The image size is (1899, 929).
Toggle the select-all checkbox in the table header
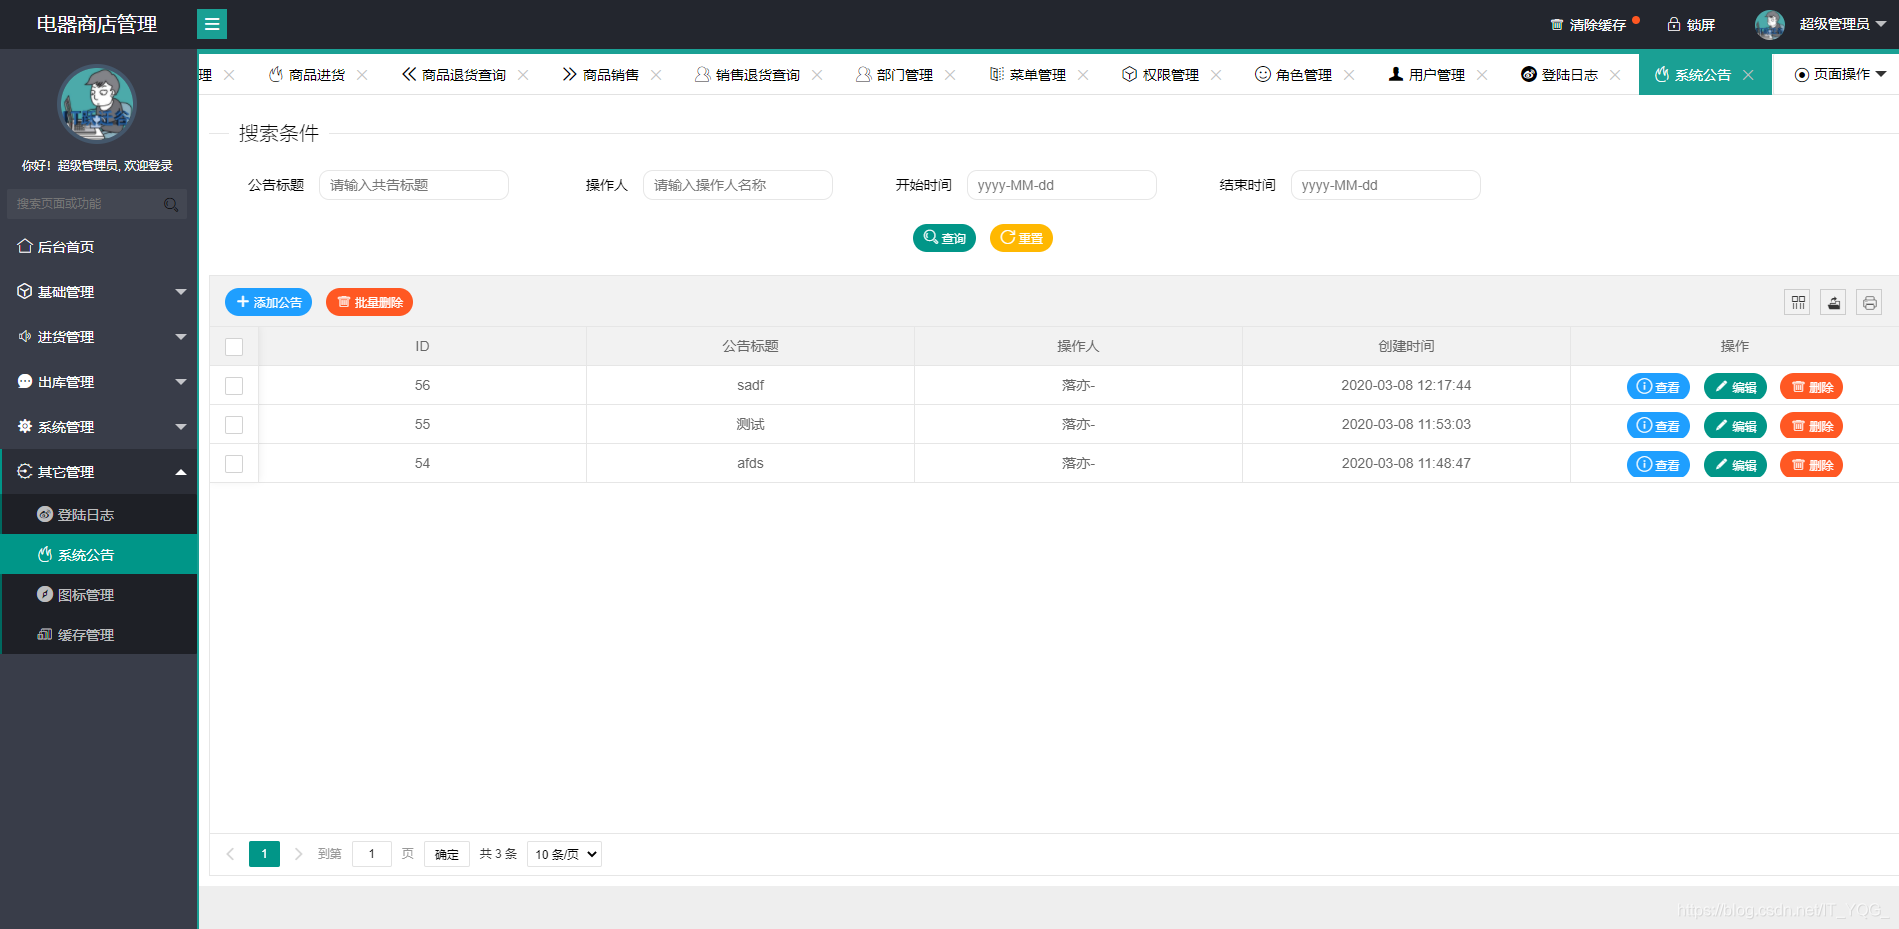tap(234, 346)
